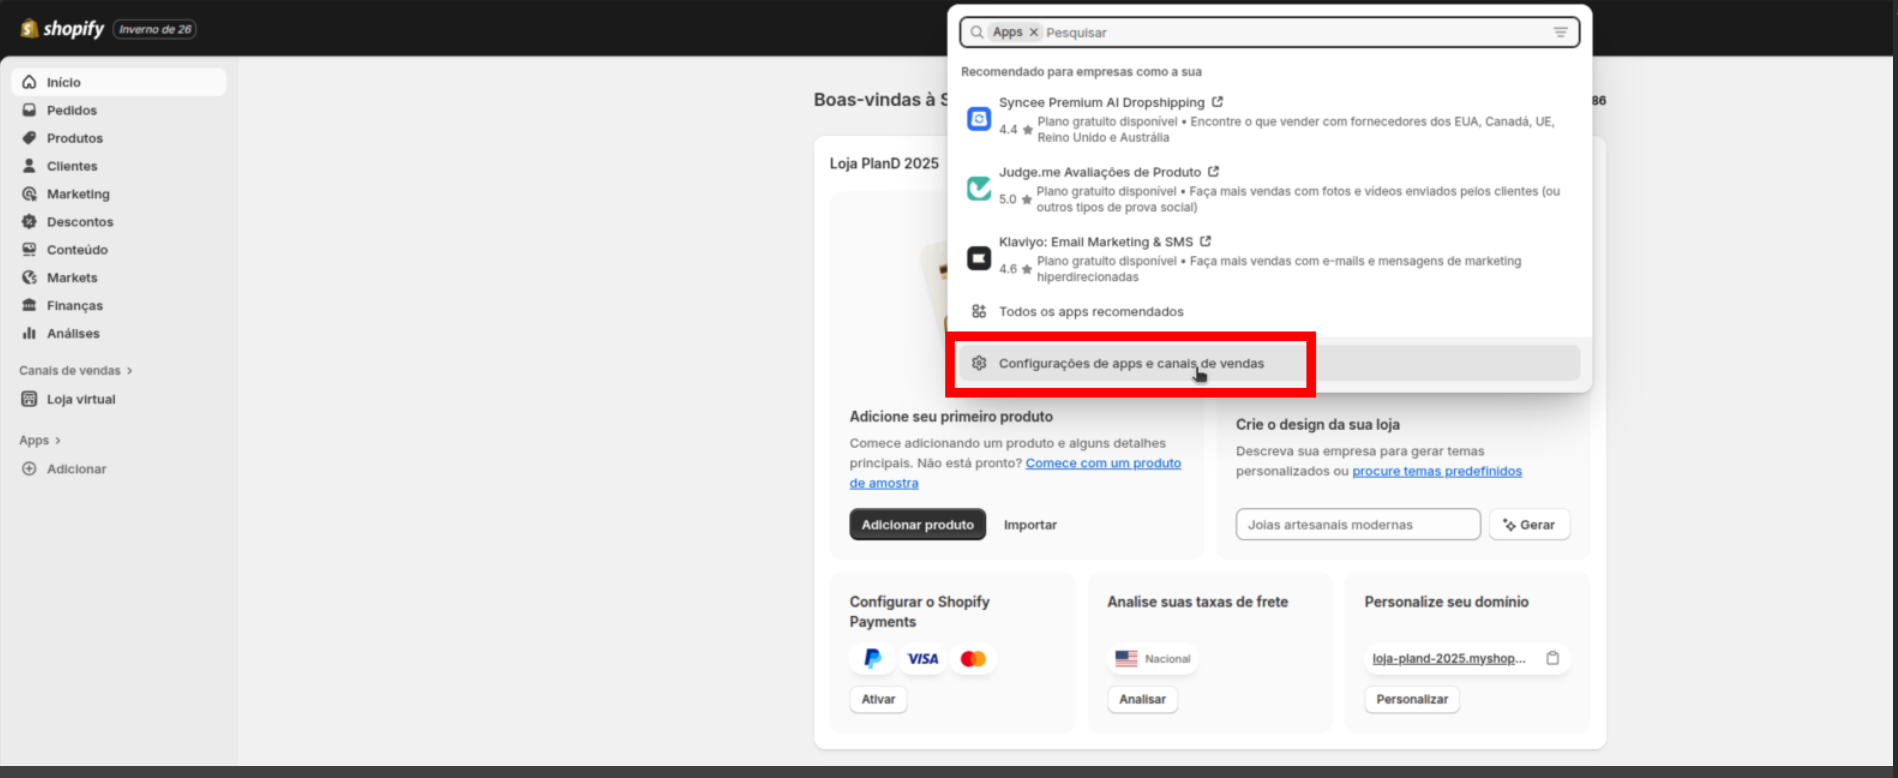Click the Gerar button
Screen dimensions: 1898x778
coord(1529,525)
